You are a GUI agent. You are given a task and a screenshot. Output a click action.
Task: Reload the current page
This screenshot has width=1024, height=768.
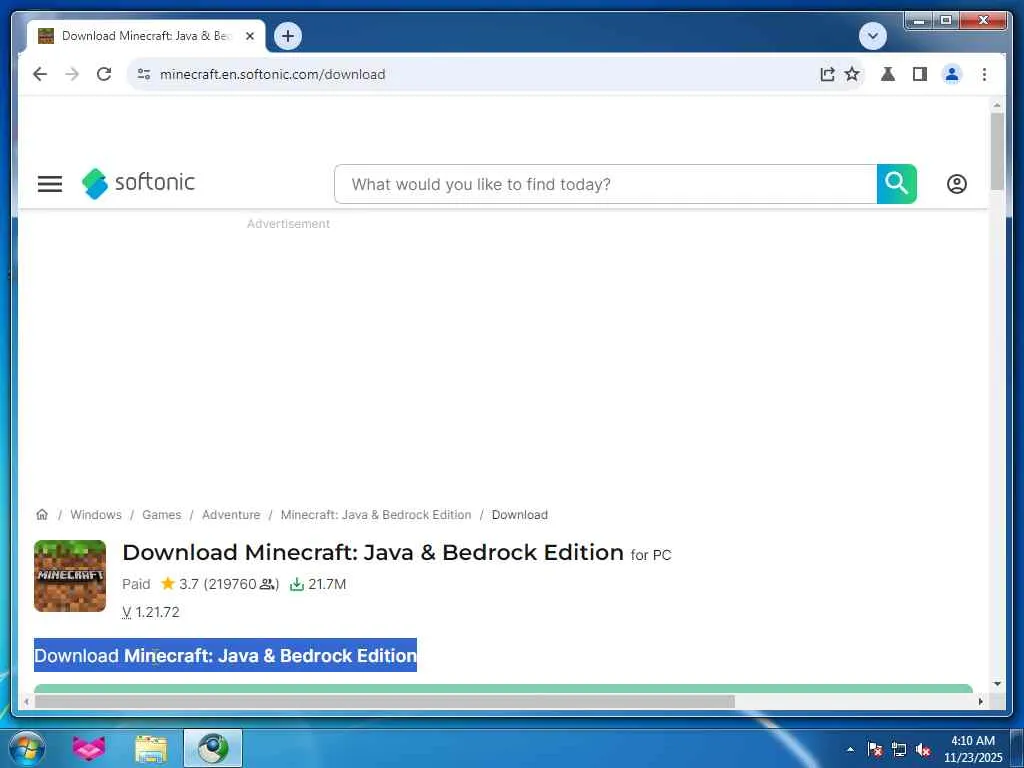click(x=104, y=74)
